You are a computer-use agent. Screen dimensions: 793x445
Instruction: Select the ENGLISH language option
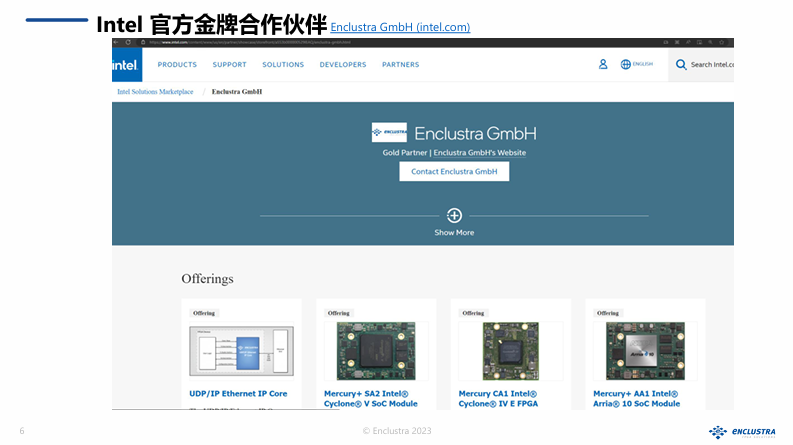[643, 64]
